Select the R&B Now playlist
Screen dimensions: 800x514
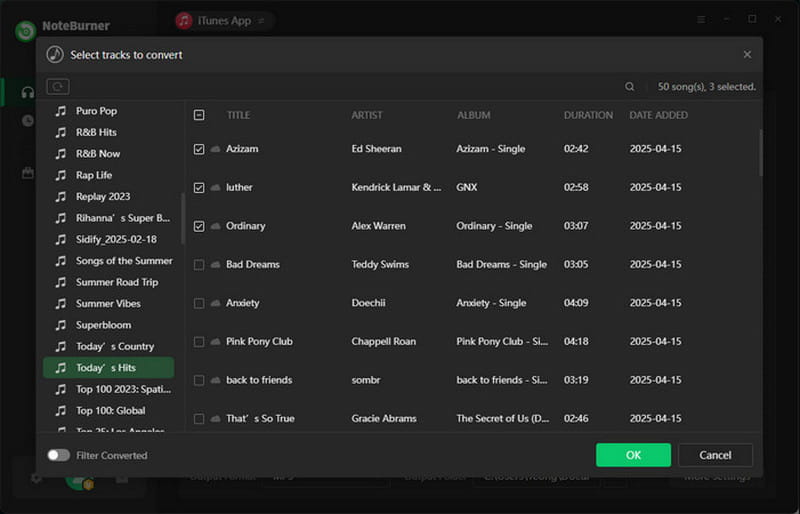tap(109, 154)
